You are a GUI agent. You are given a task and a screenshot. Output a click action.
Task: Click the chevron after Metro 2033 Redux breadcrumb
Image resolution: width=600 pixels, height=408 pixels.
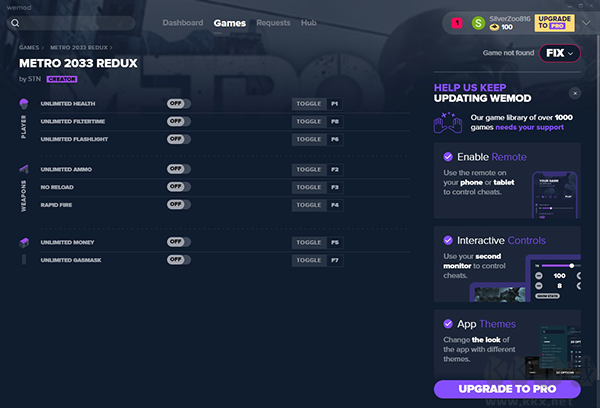coord(111,47)
